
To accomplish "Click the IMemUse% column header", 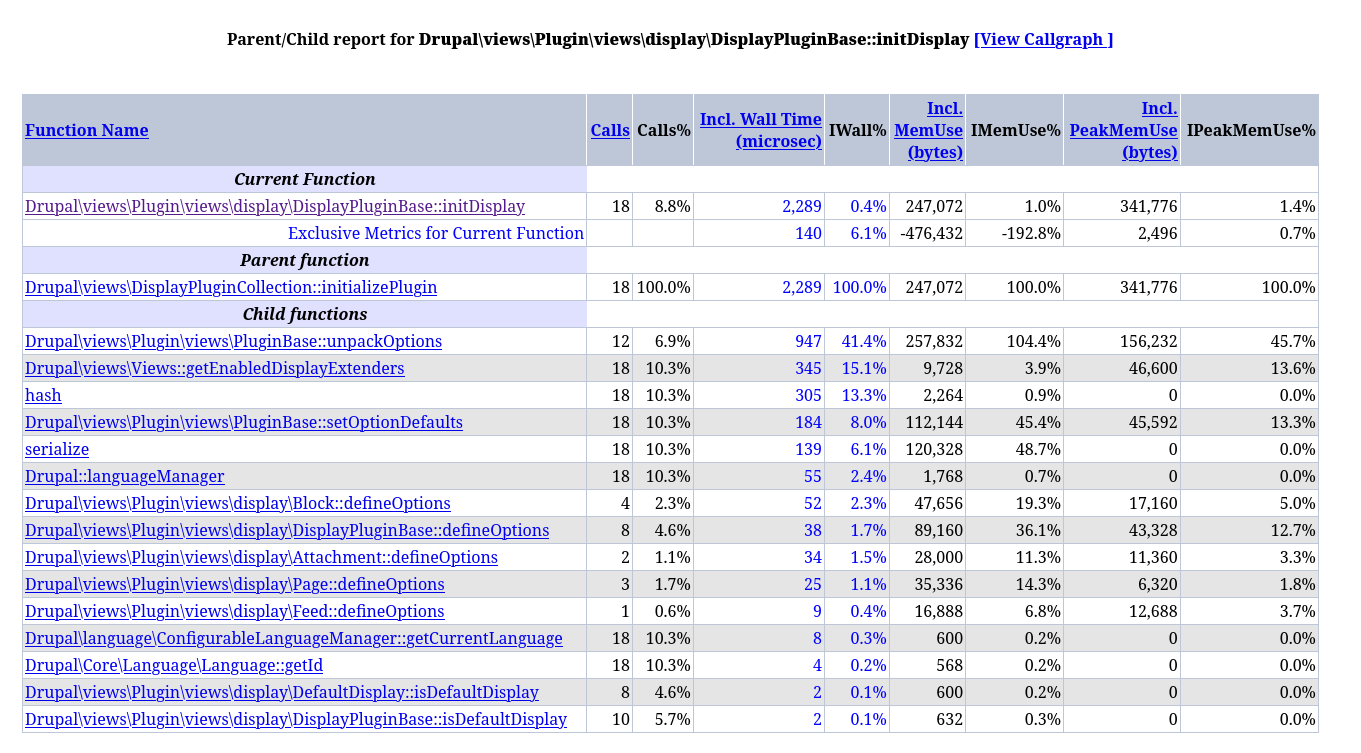I will 1015,130.
